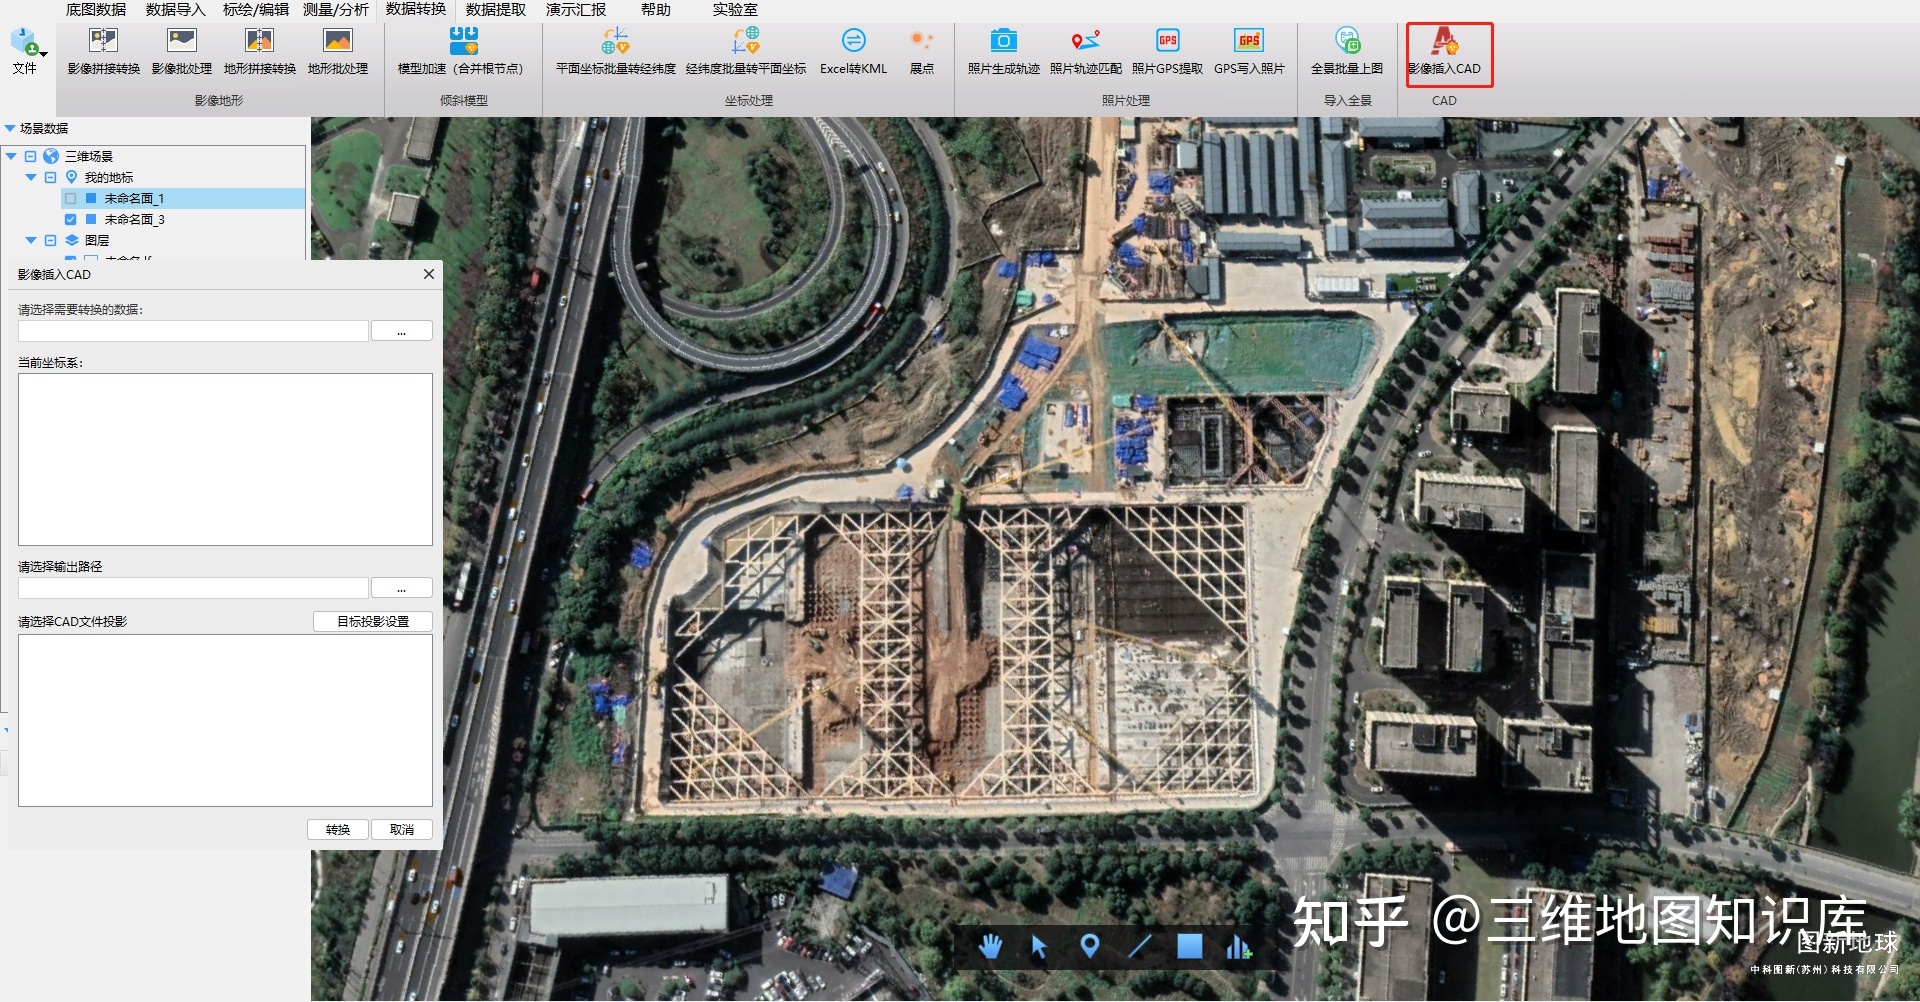Select the 照片生成轨迹 camera tool
This screenshot has height=1002, width=1920.
(1003, 52)
